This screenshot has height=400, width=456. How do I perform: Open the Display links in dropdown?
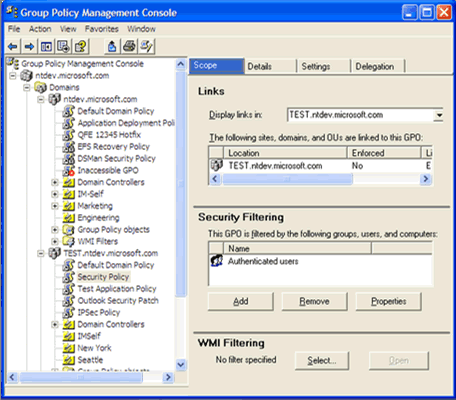[x=439, y=115]
